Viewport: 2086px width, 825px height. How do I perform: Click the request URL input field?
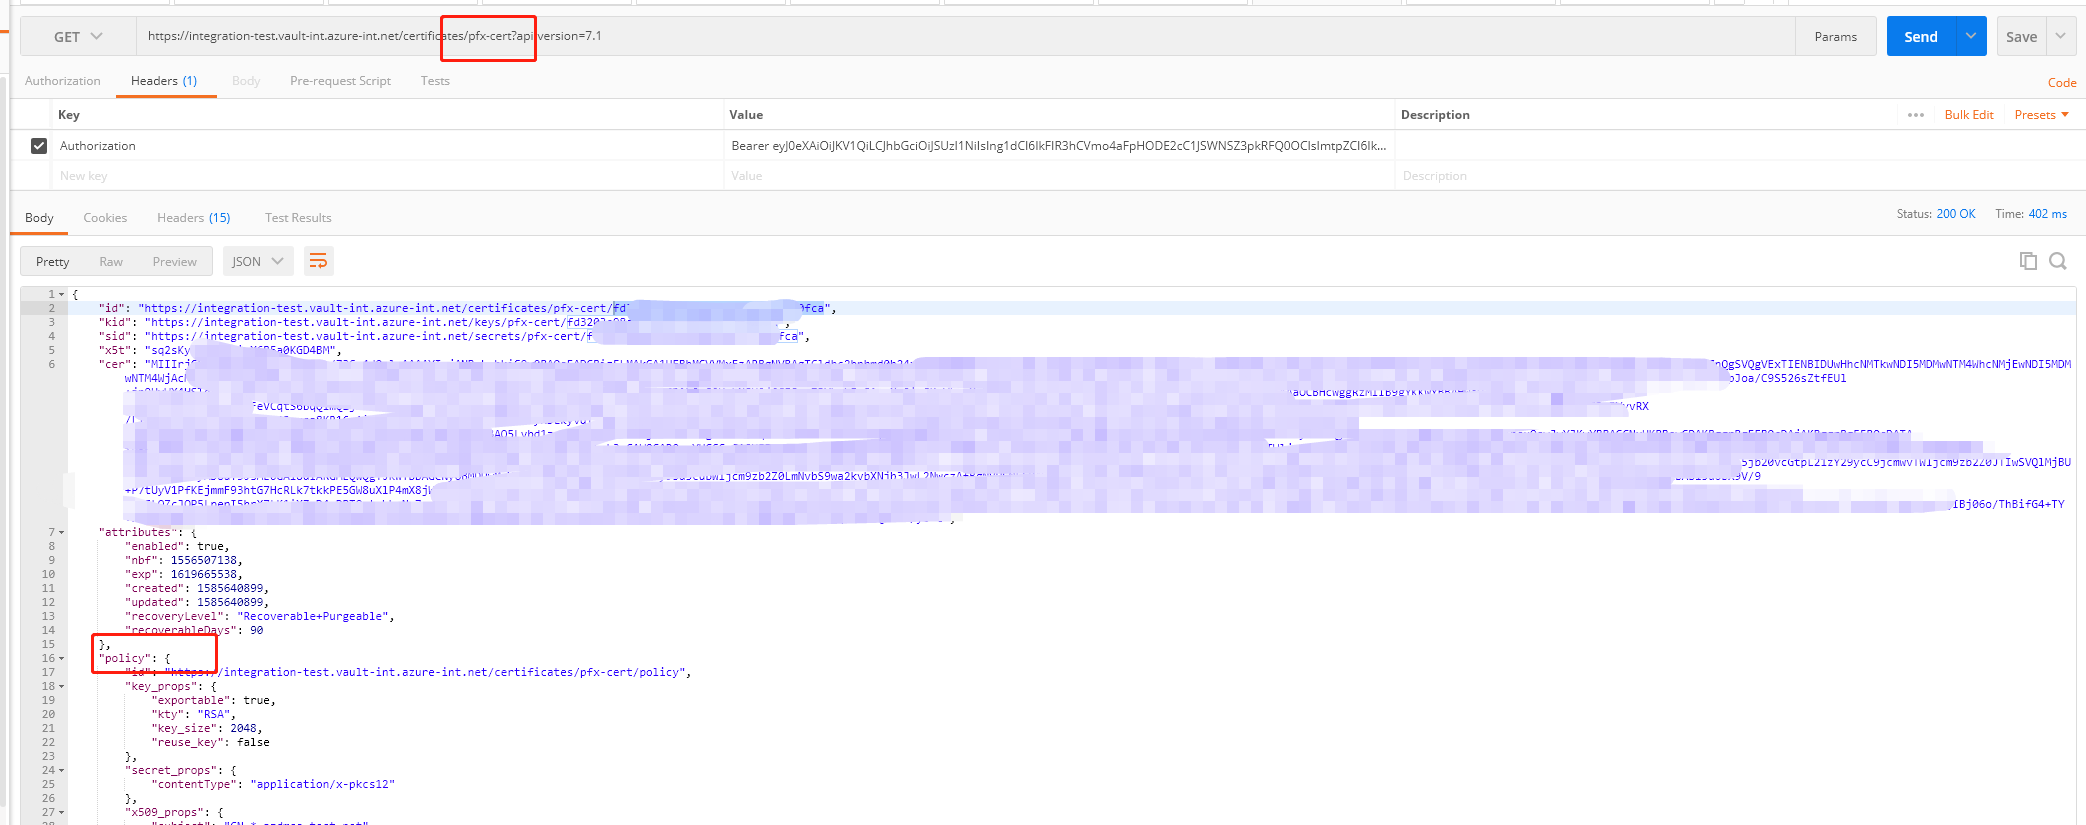pos(965,36)
